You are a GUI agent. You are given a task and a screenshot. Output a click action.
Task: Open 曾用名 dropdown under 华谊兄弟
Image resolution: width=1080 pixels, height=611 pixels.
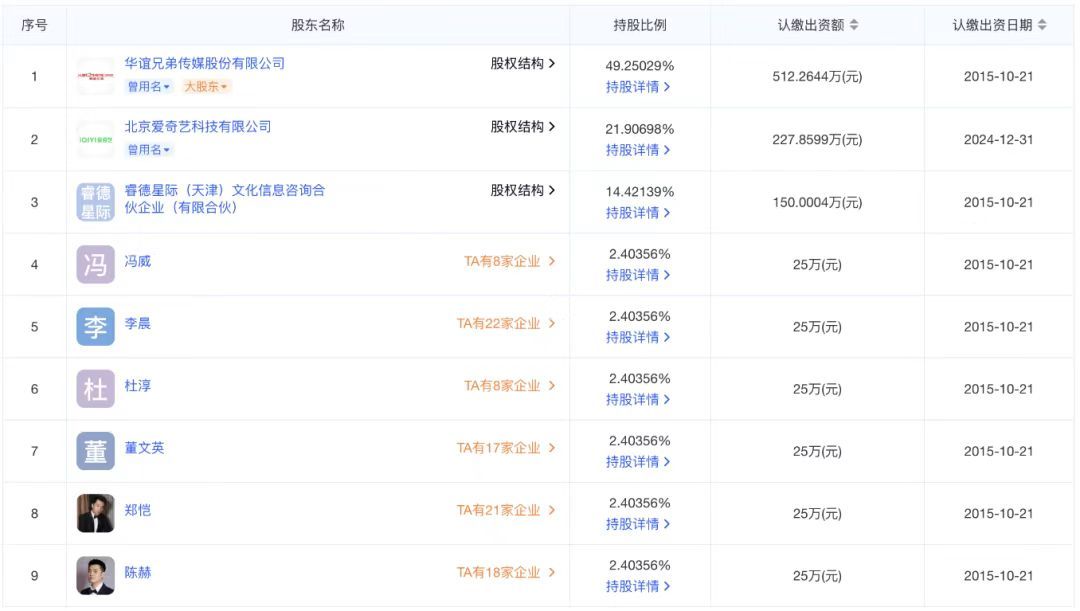point(146,86)
